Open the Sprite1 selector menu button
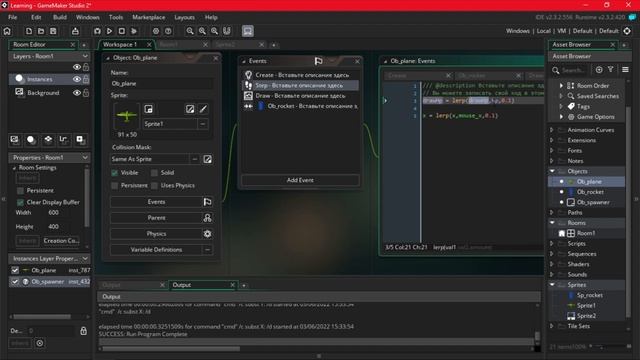The height and width of the screenshot is (360, 640). 203,124
